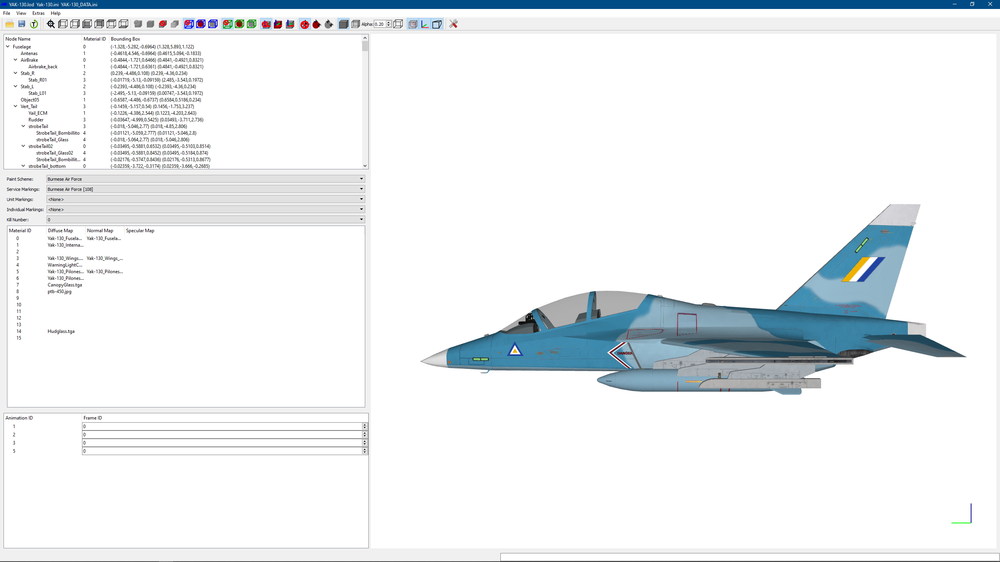Click the open folder icon in toolbar
This screenshot has width=1000, height=562.
tap(10, 24)
